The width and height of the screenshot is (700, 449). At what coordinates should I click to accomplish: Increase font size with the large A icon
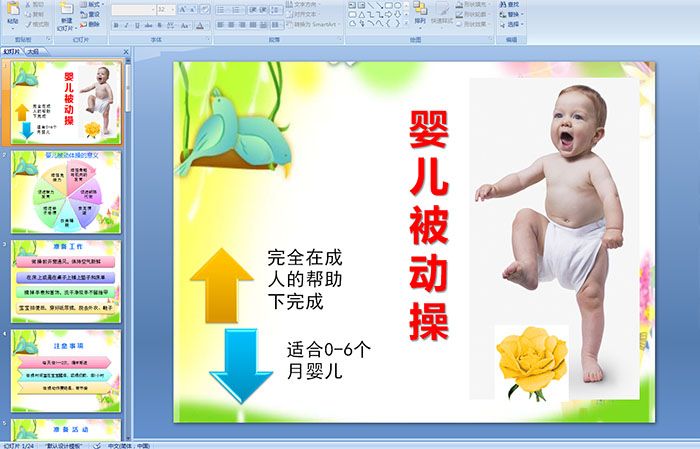pyautogui.click(x=183, y=9)
